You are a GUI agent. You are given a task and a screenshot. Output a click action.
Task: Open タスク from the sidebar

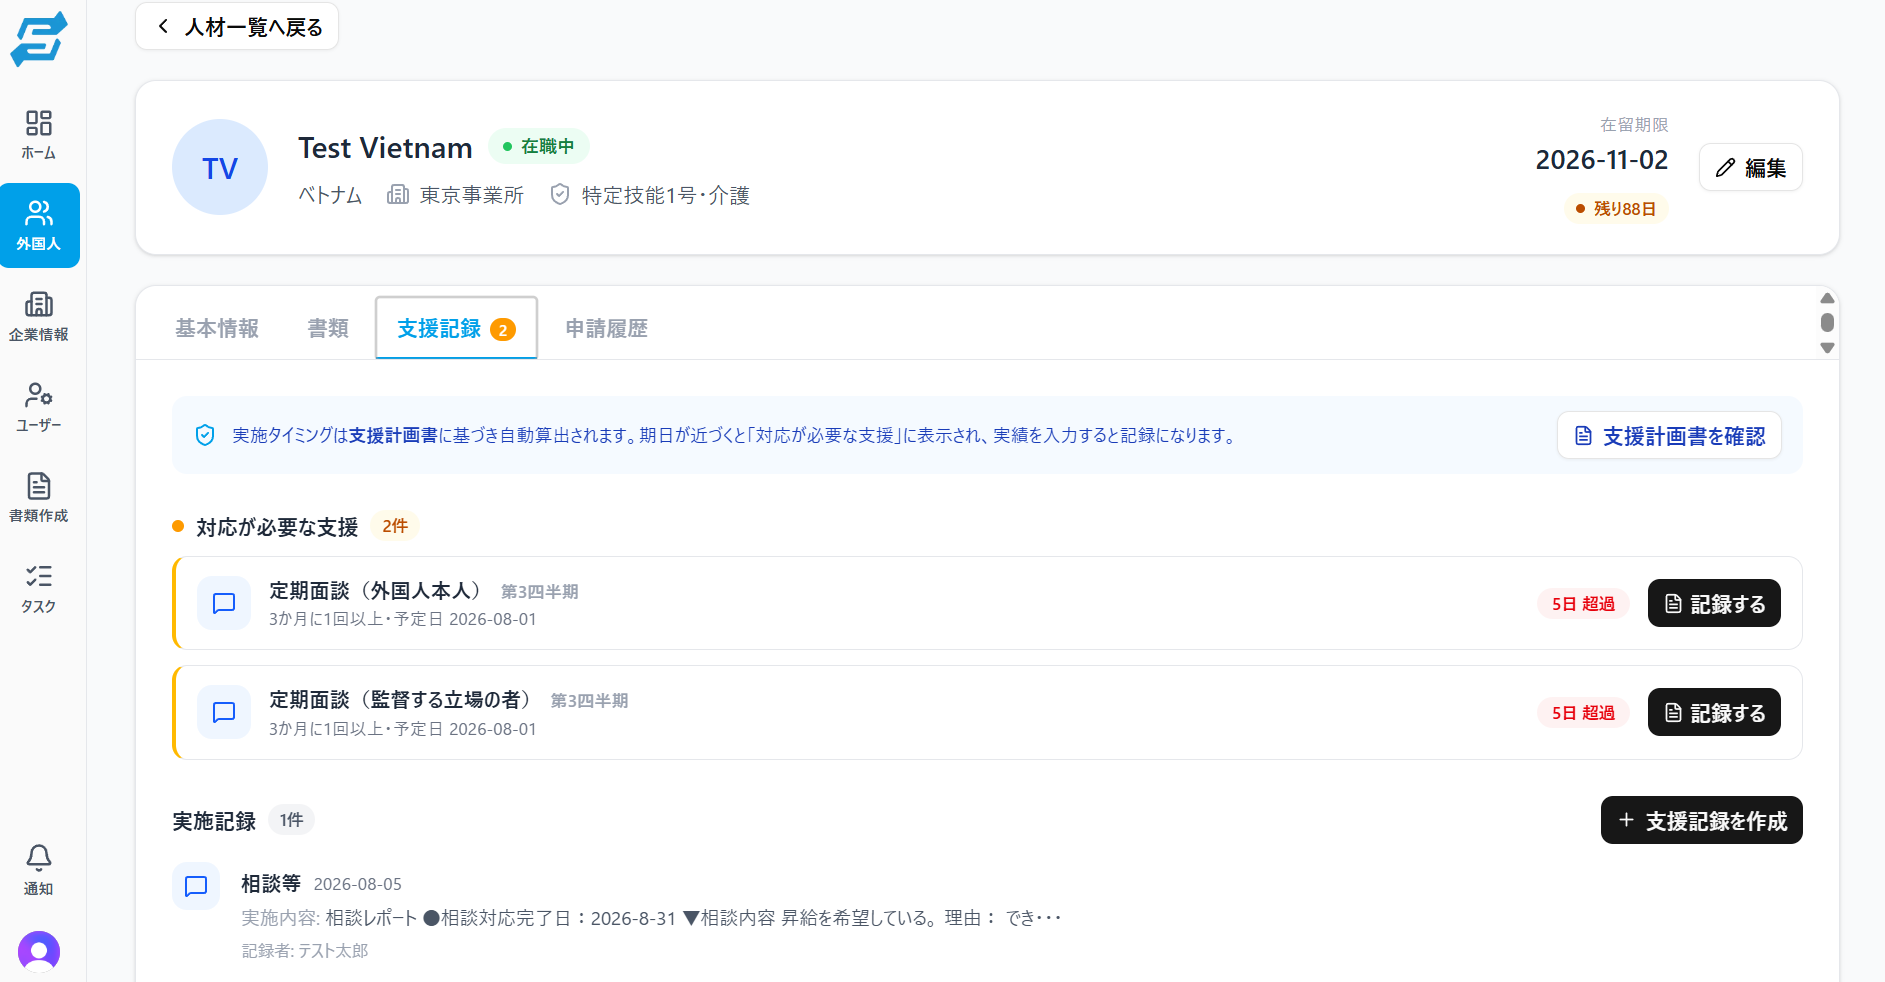39,588
